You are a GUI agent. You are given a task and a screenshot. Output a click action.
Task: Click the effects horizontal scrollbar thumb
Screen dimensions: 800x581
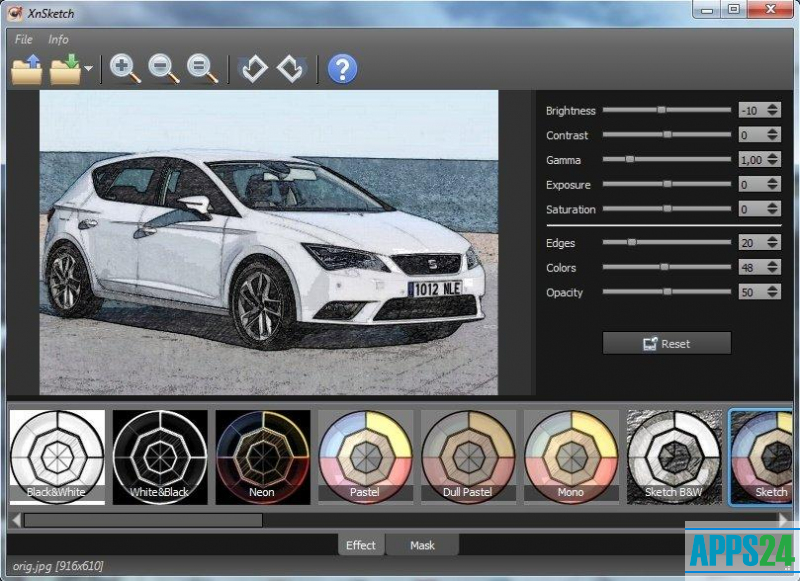coord(143,520)
